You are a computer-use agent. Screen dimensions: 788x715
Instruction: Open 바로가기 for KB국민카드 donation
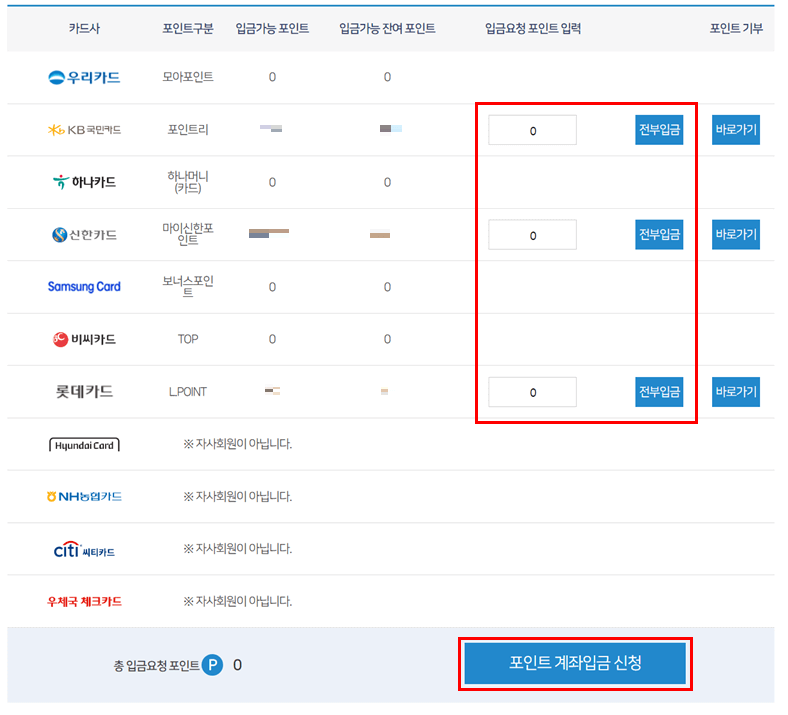coord(736,130)
